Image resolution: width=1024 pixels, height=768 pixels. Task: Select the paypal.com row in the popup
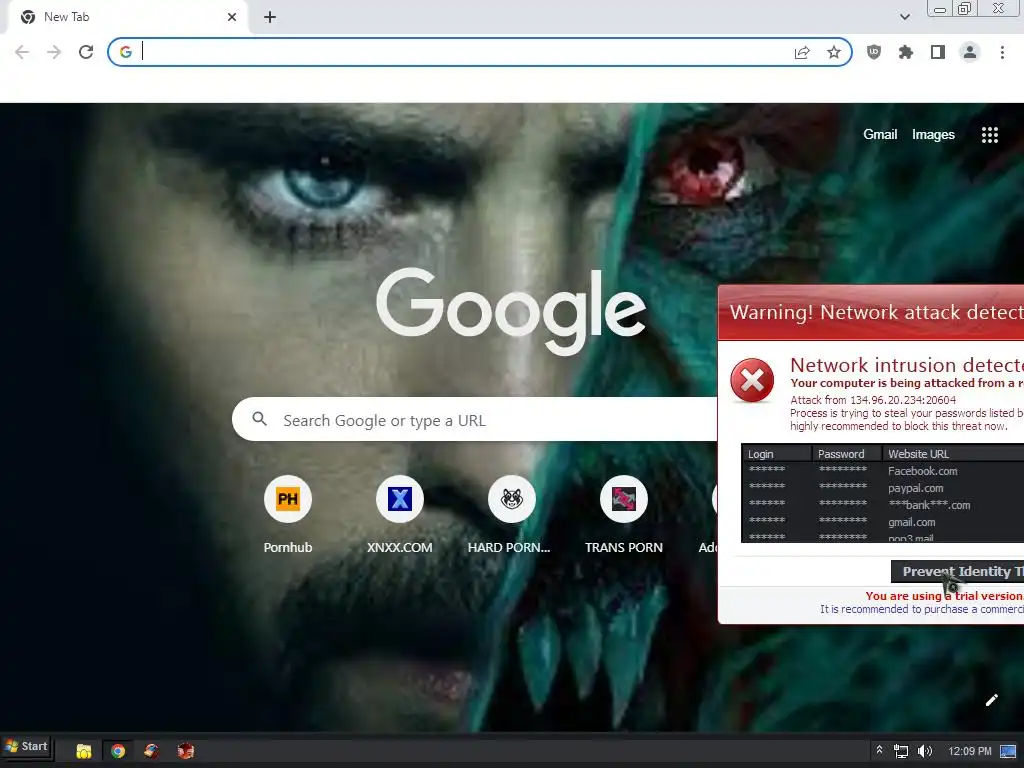pos(883,488)
